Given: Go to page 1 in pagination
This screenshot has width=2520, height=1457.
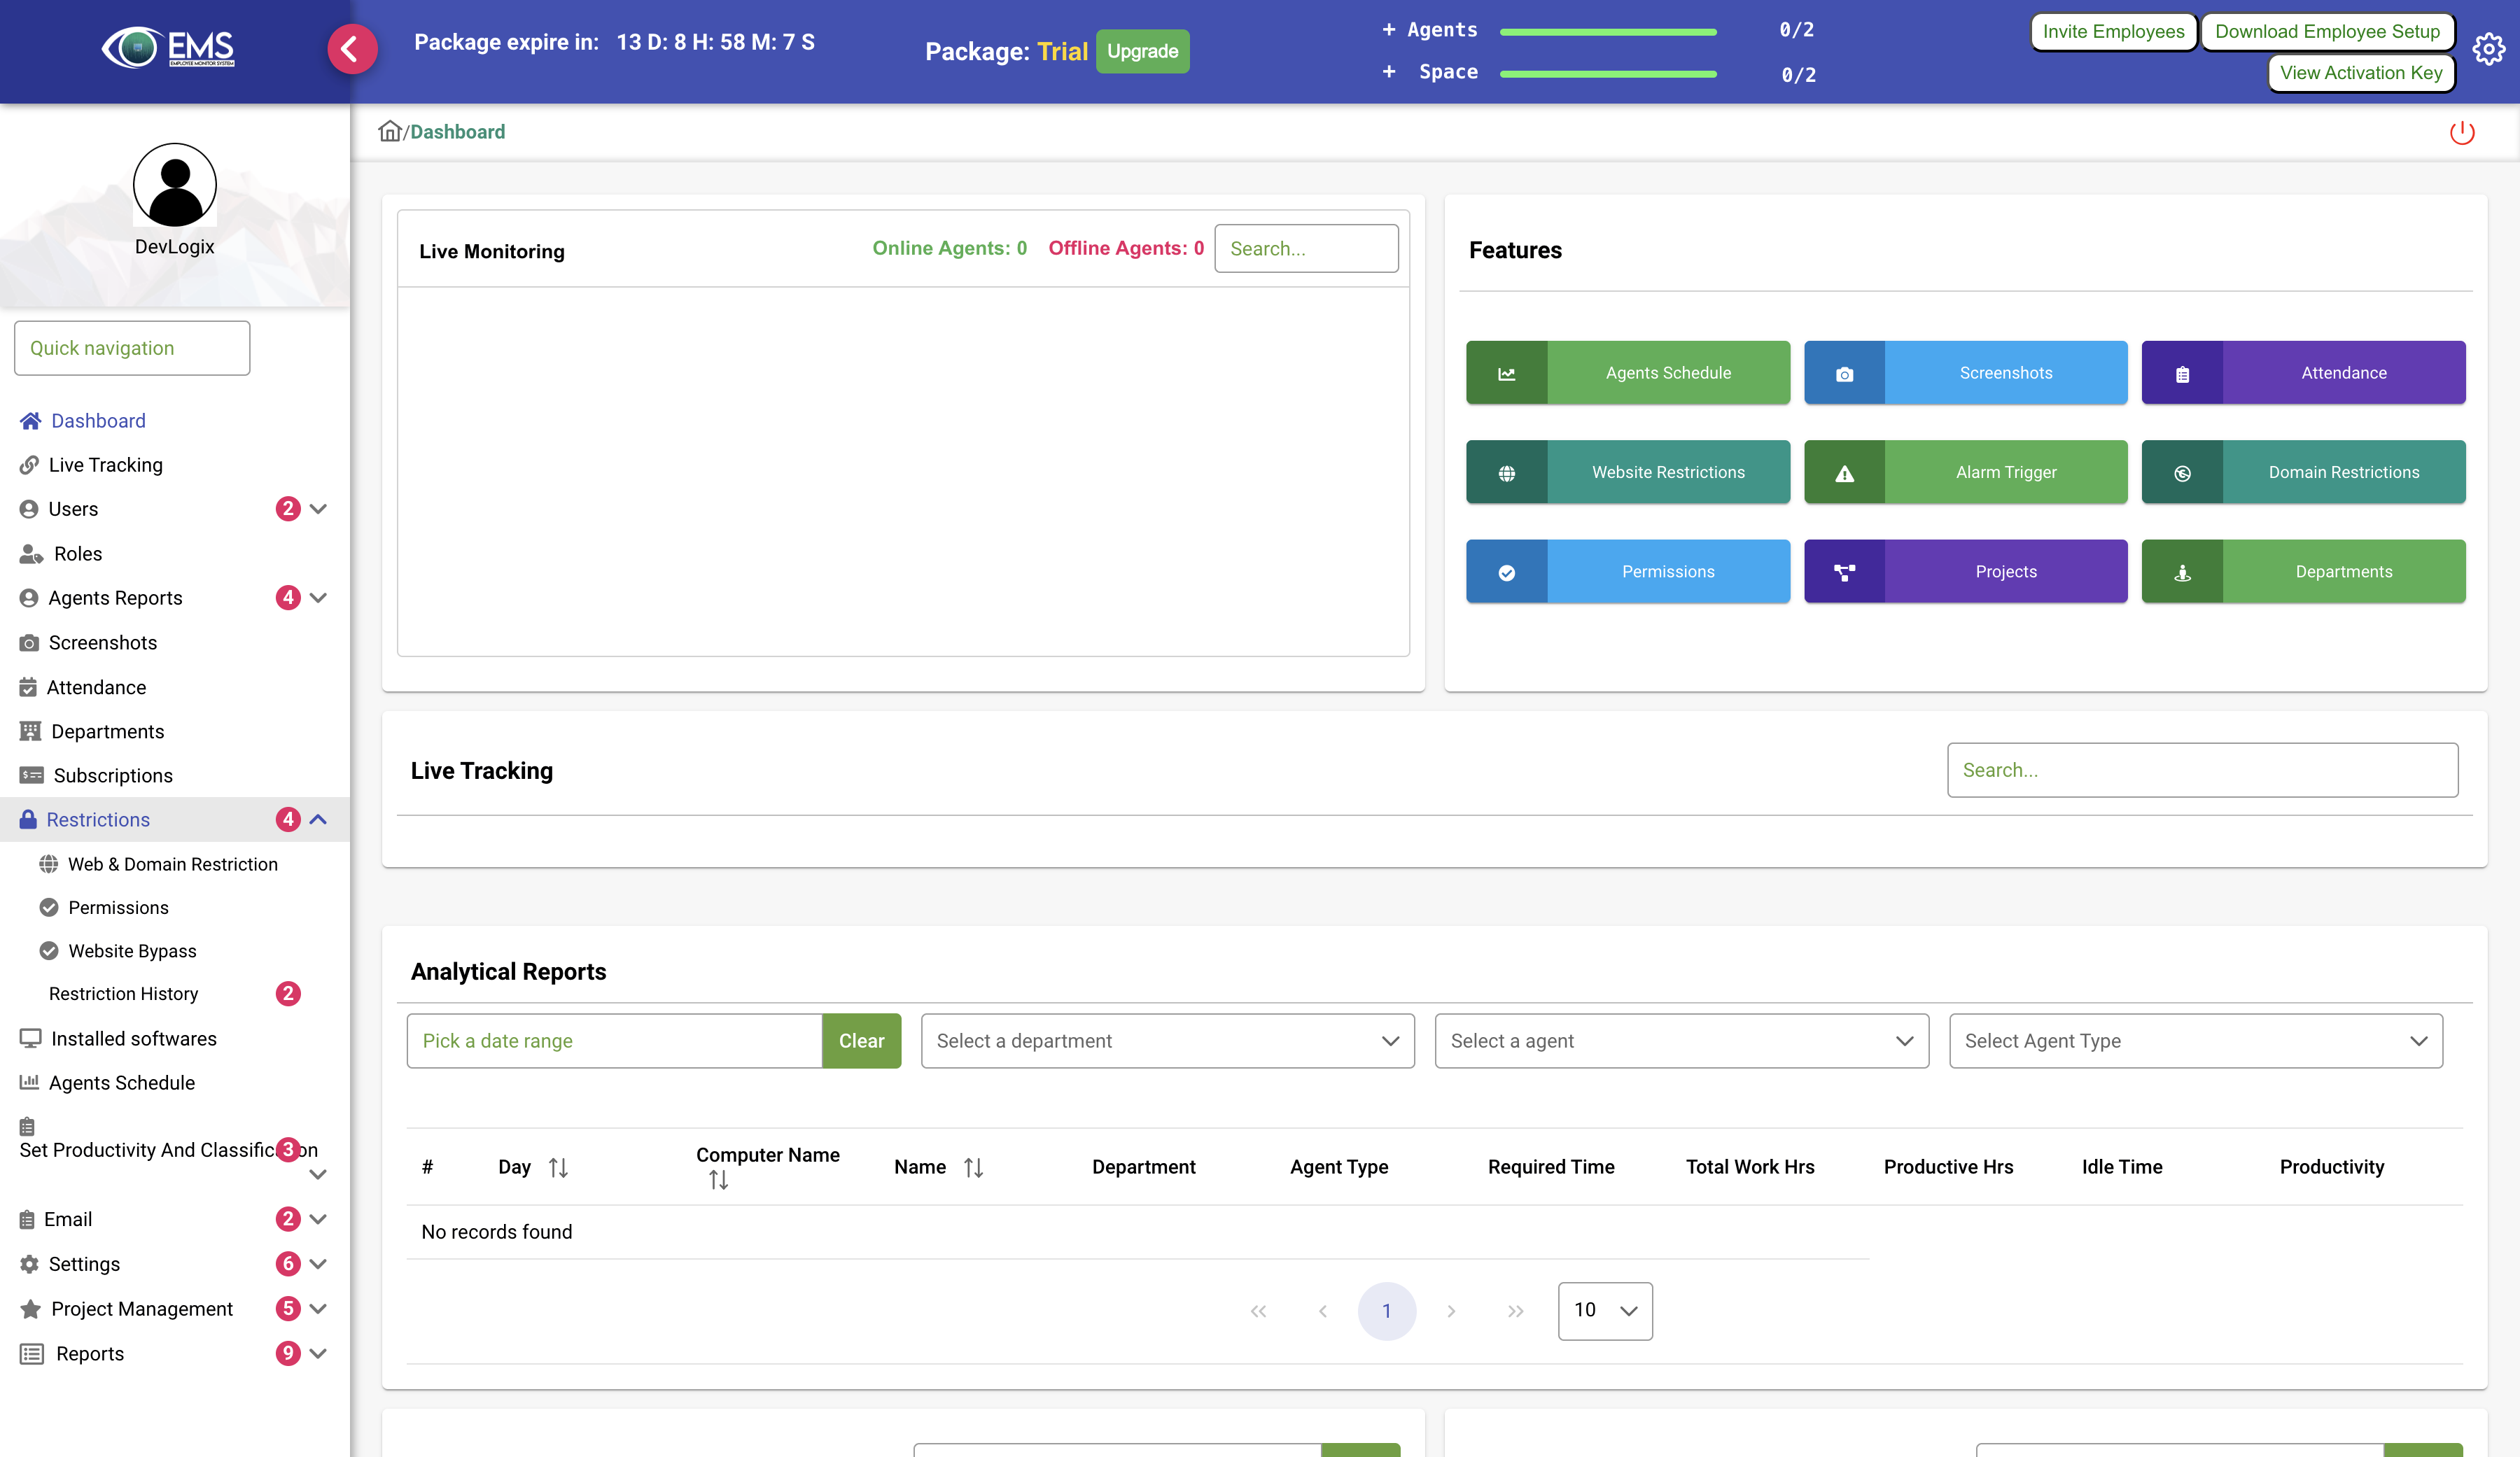Looking at the screenshot, I should click(x=1386, y=1311).
